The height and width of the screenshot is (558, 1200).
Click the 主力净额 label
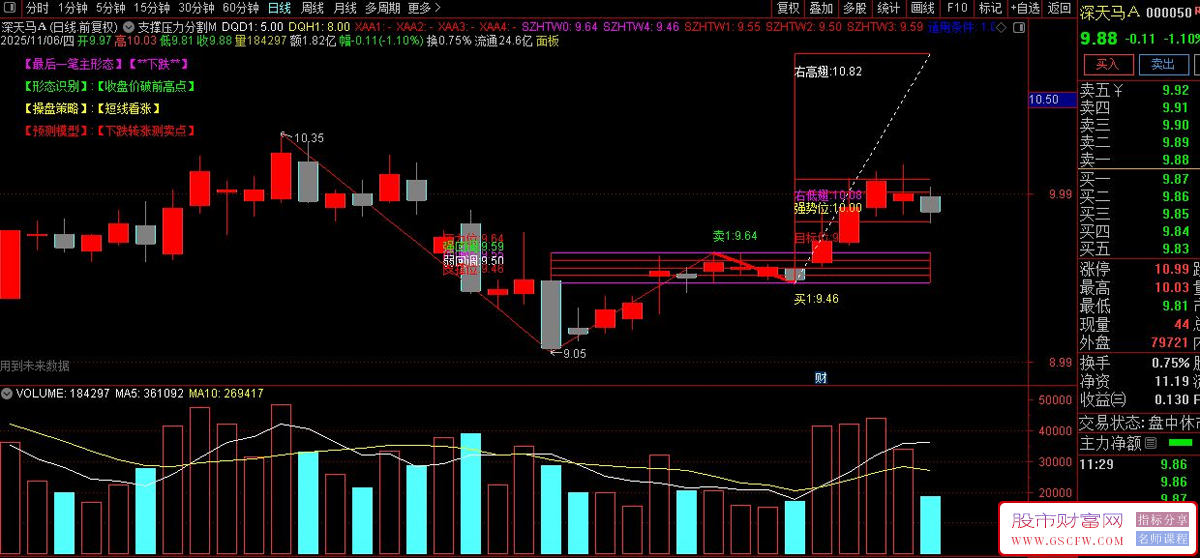click(x=1110, y=443)
